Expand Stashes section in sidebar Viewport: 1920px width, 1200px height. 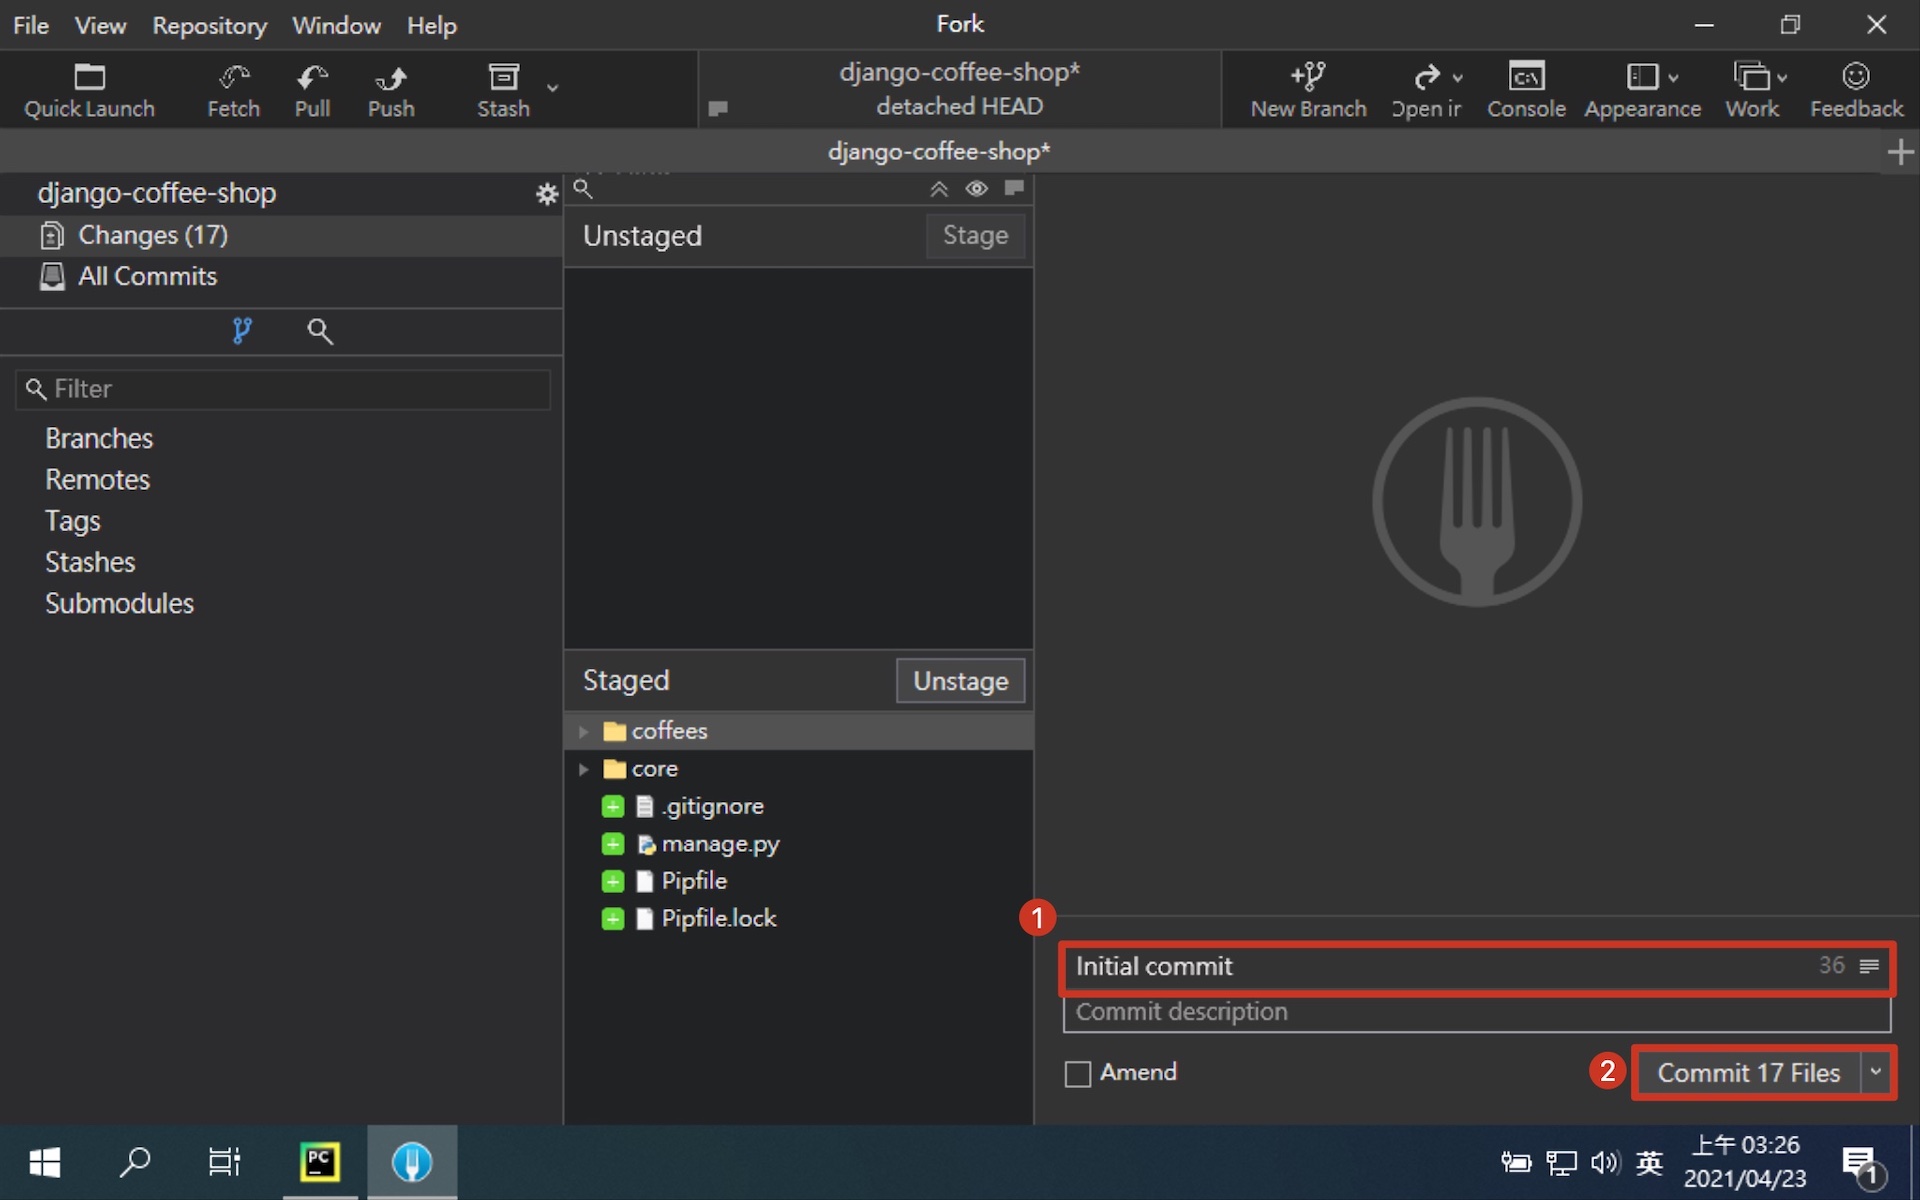pyautogui.click(x=90, y=562)
